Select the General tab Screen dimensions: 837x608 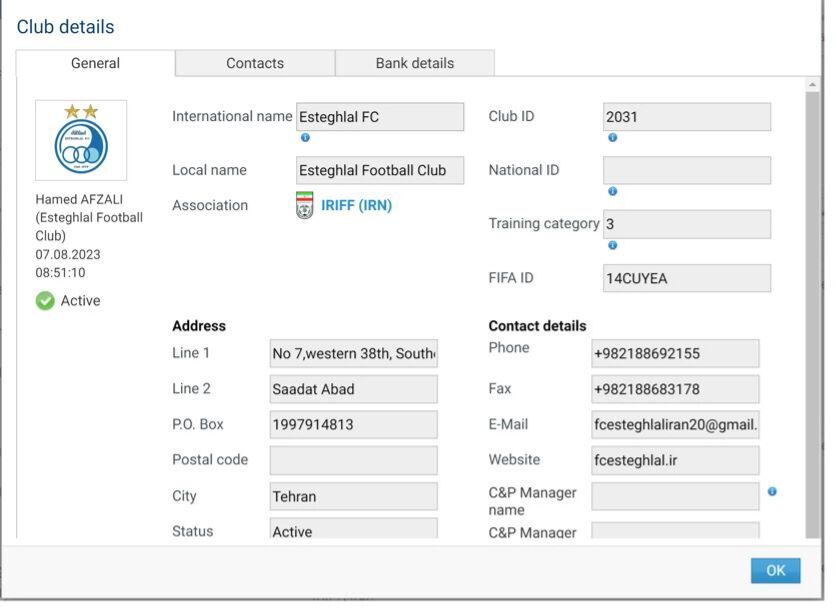click(x=95, y=63)
